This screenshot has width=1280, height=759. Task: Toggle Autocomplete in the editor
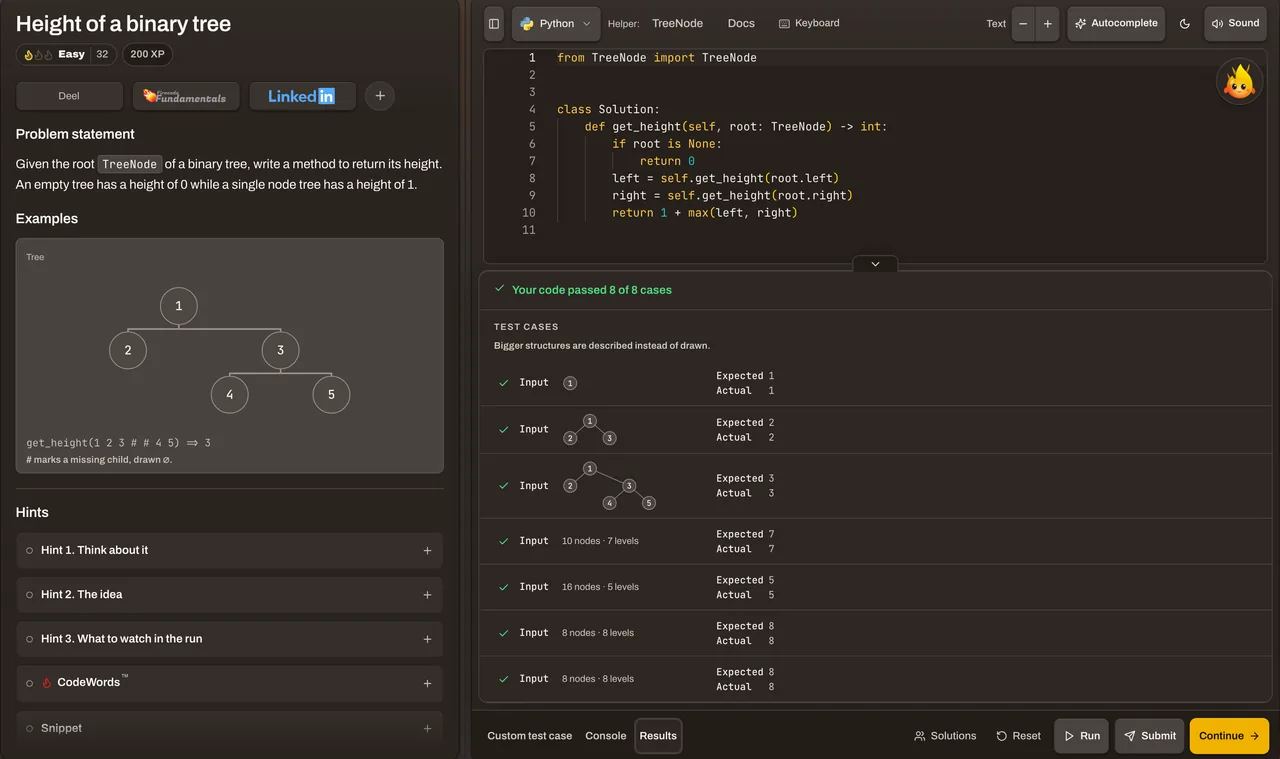(x=1116, y=24)
